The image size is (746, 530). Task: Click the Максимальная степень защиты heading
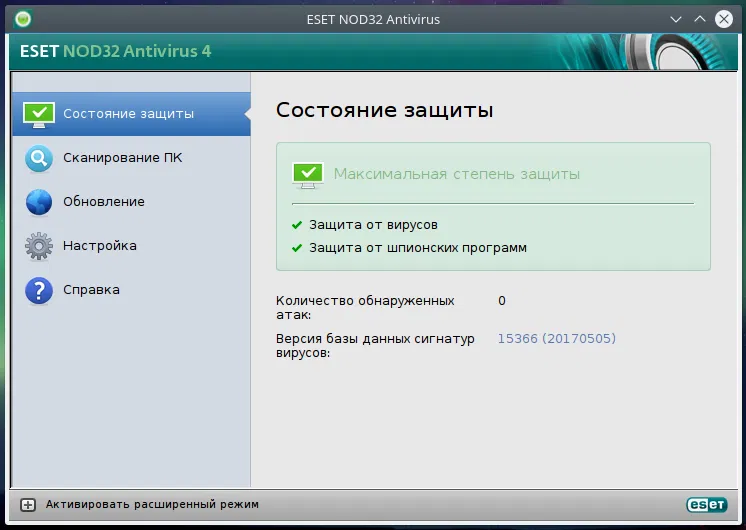[457, 174]
